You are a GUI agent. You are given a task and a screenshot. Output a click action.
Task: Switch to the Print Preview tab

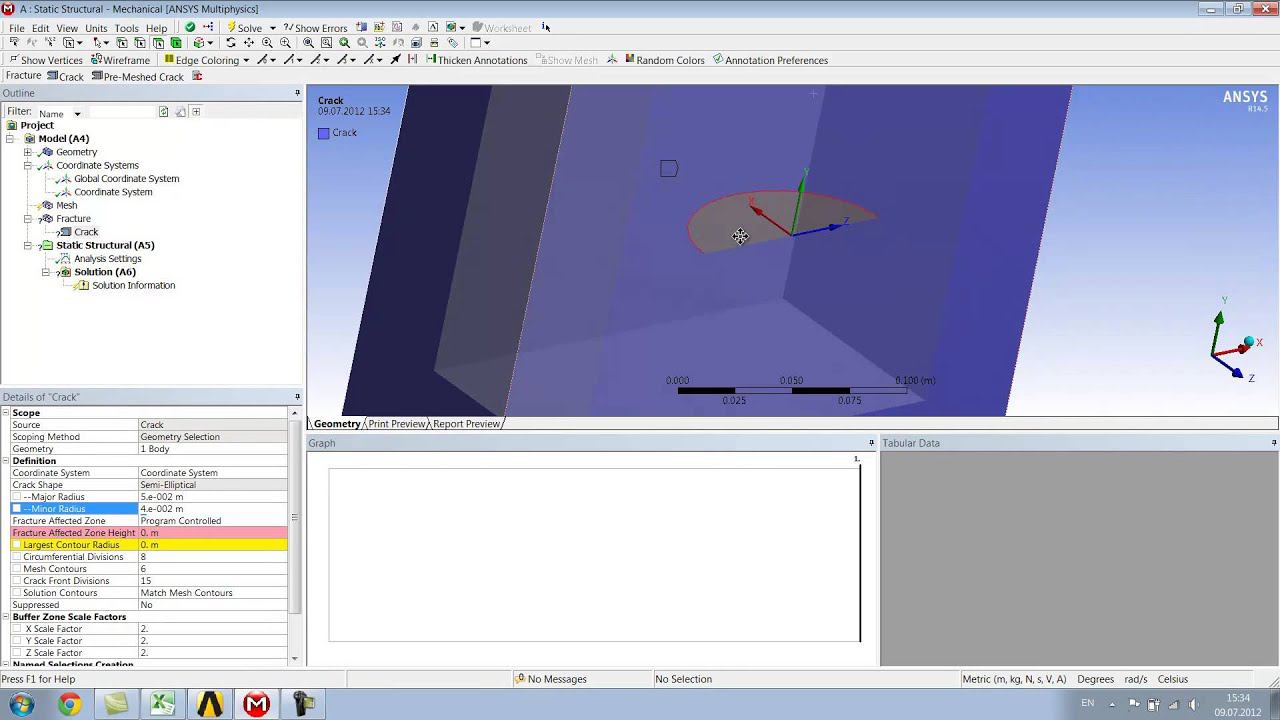(x=396, y=424)
